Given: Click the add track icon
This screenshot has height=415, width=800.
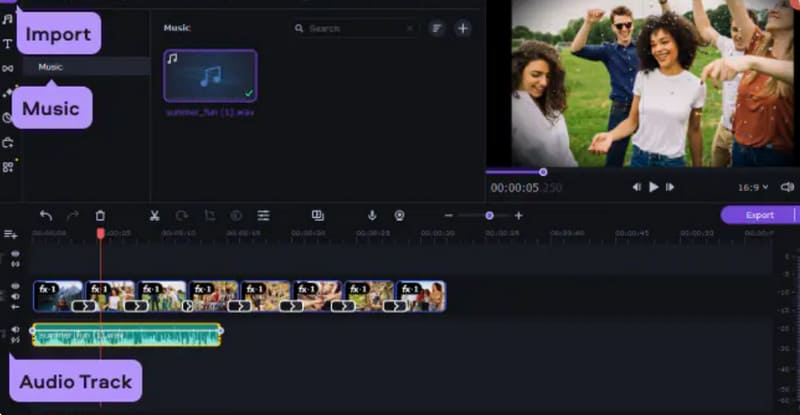Looking at the screenshot, I should point(10,234).
